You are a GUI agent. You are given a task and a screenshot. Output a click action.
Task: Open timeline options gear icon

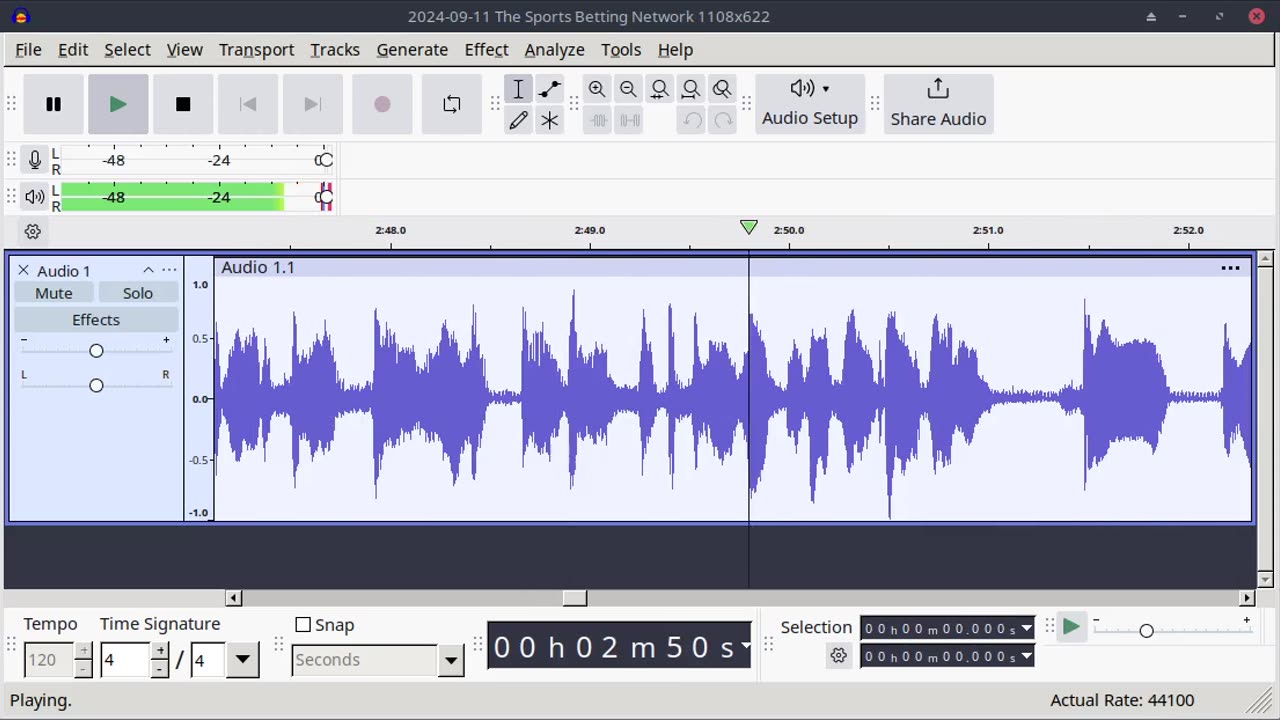pyautogui.click(x=33, y=231)
